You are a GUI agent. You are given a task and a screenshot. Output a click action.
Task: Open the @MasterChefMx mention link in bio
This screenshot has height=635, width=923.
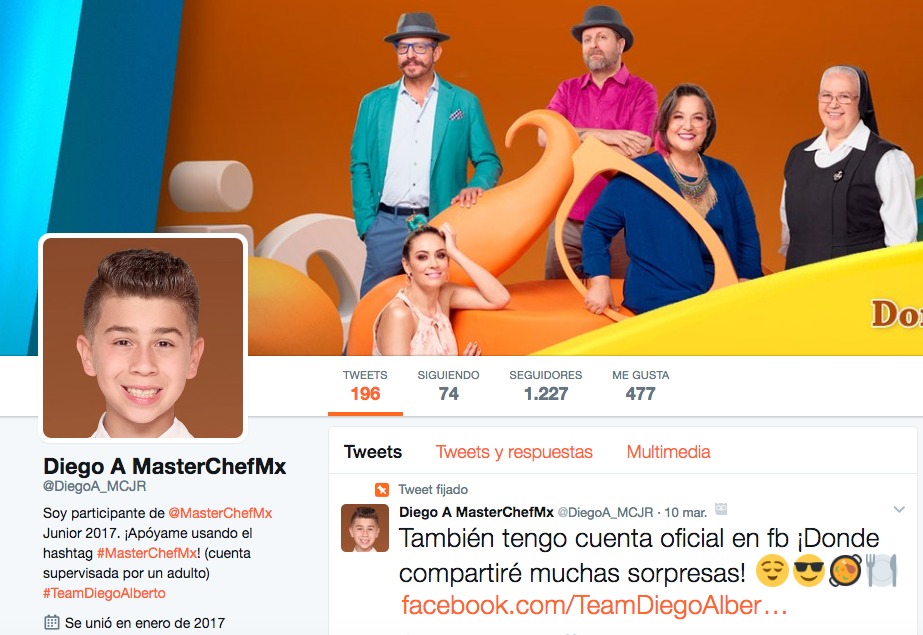tap(220, 513)
